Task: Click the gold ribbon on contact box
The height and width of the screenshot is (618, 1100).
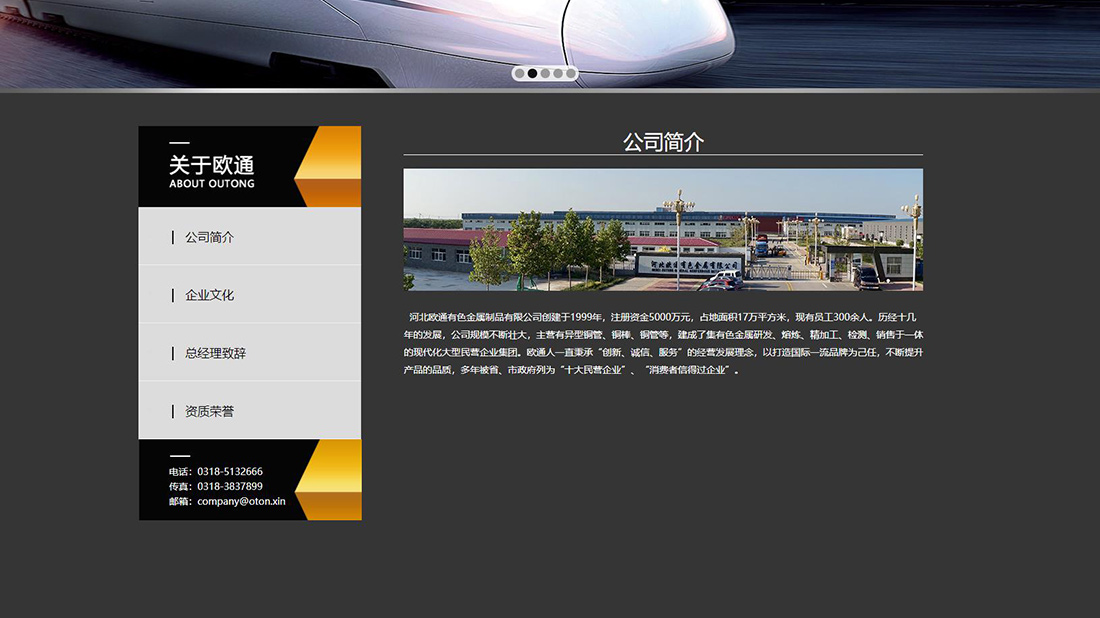Action: [332, 480]
